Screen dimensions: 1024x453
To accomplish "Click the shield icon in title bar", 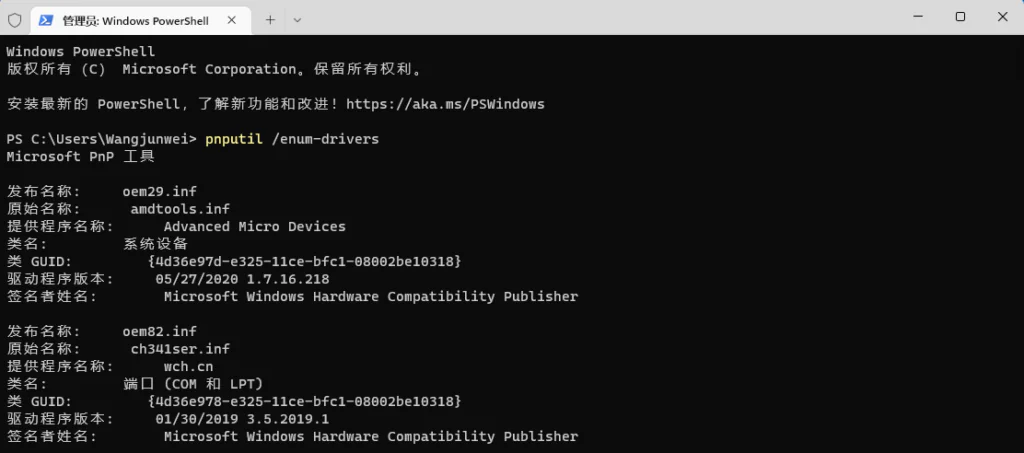I will [x=14, y=20].
